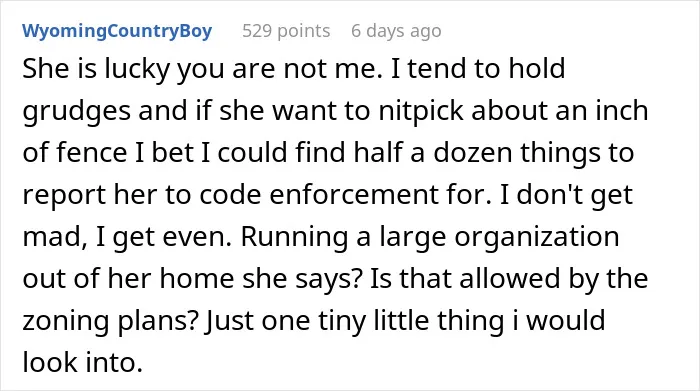Click the word "Running" in the comment
Viewport: 700px width, 391px height.
(x=295, y=237)
